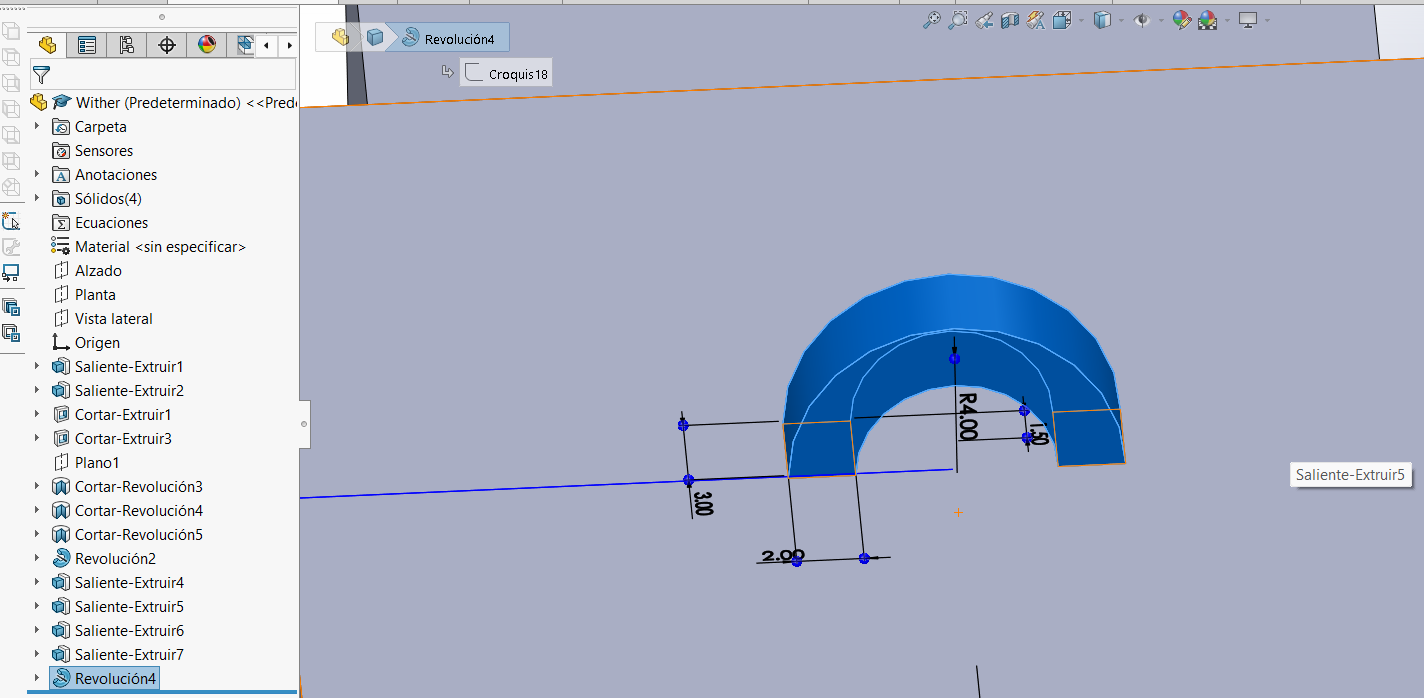Switch to the DisplayManager tab
The image size is (1424, 698).
pos(207,45)
